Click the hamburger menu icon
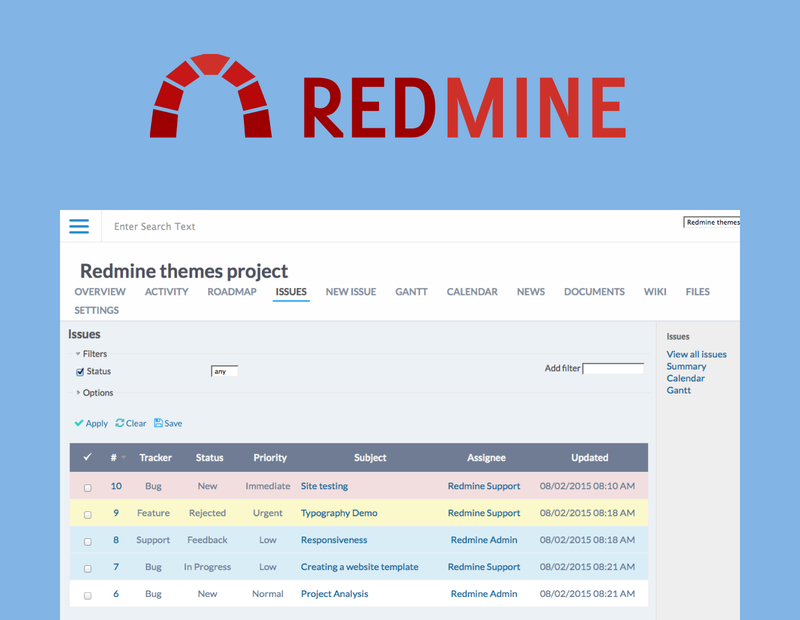The height and width of the screenshot is (620, 800). pos(79,227)
